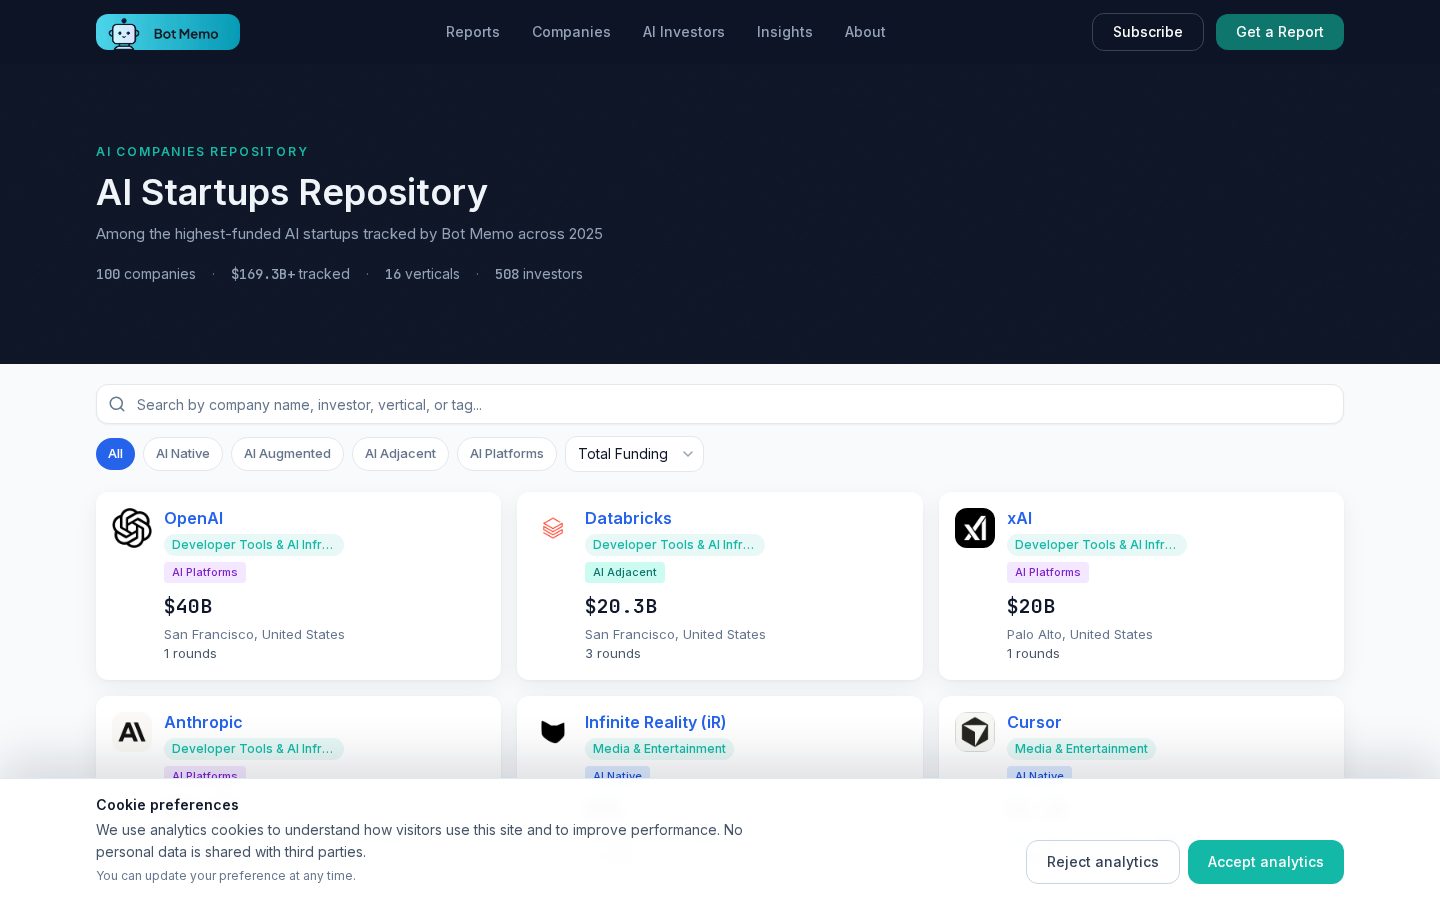Click xAI's AI Platforms tag
This screenshot has height=900, width=1440.
[1048, 572]
